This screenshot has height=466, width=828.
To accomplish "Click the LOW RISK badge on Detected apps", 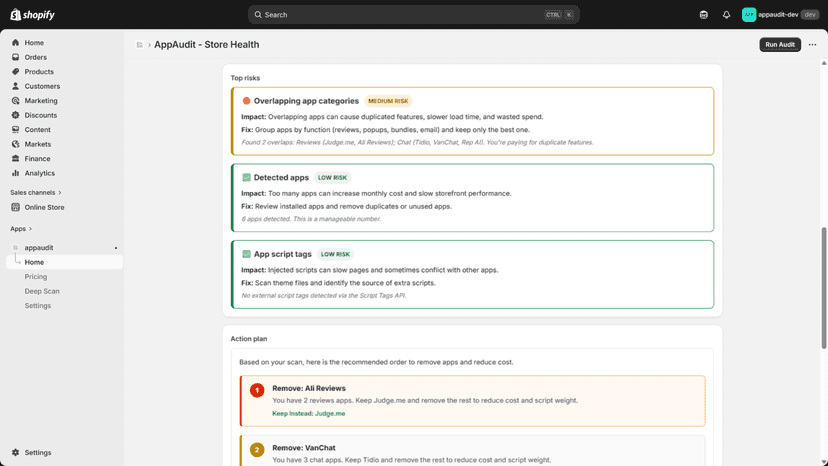I will 332,178.
